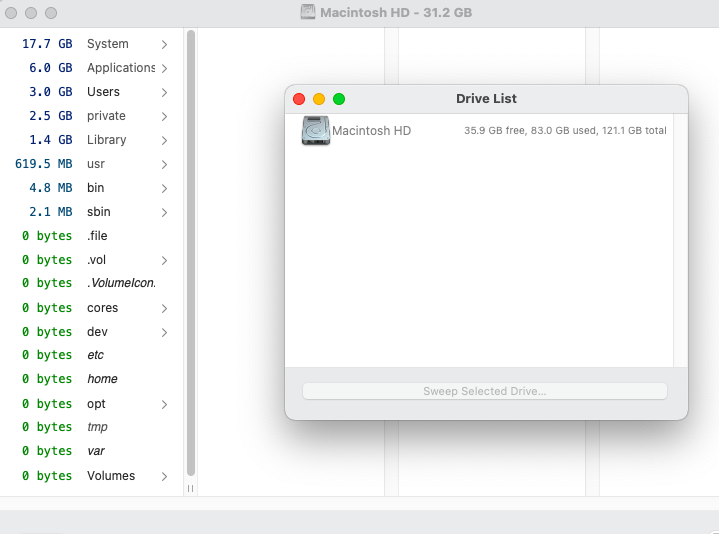
Task: Close the Drive List window
Action: click(x=299, y=99)
